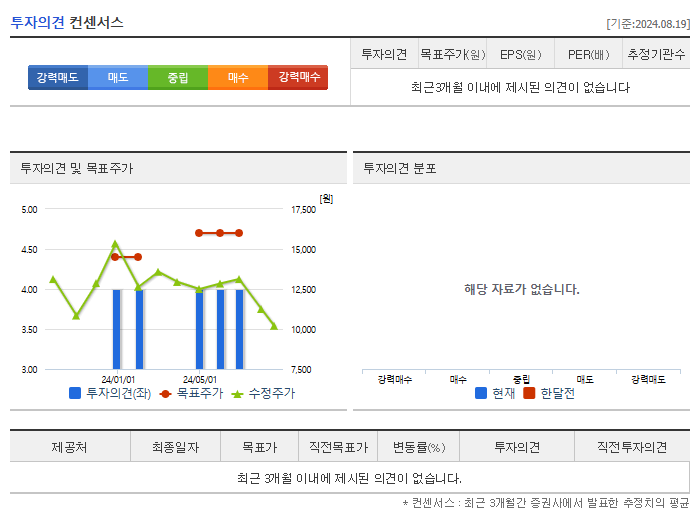Click the 투자의견 및 목표주가 chart title

[77, 168]
